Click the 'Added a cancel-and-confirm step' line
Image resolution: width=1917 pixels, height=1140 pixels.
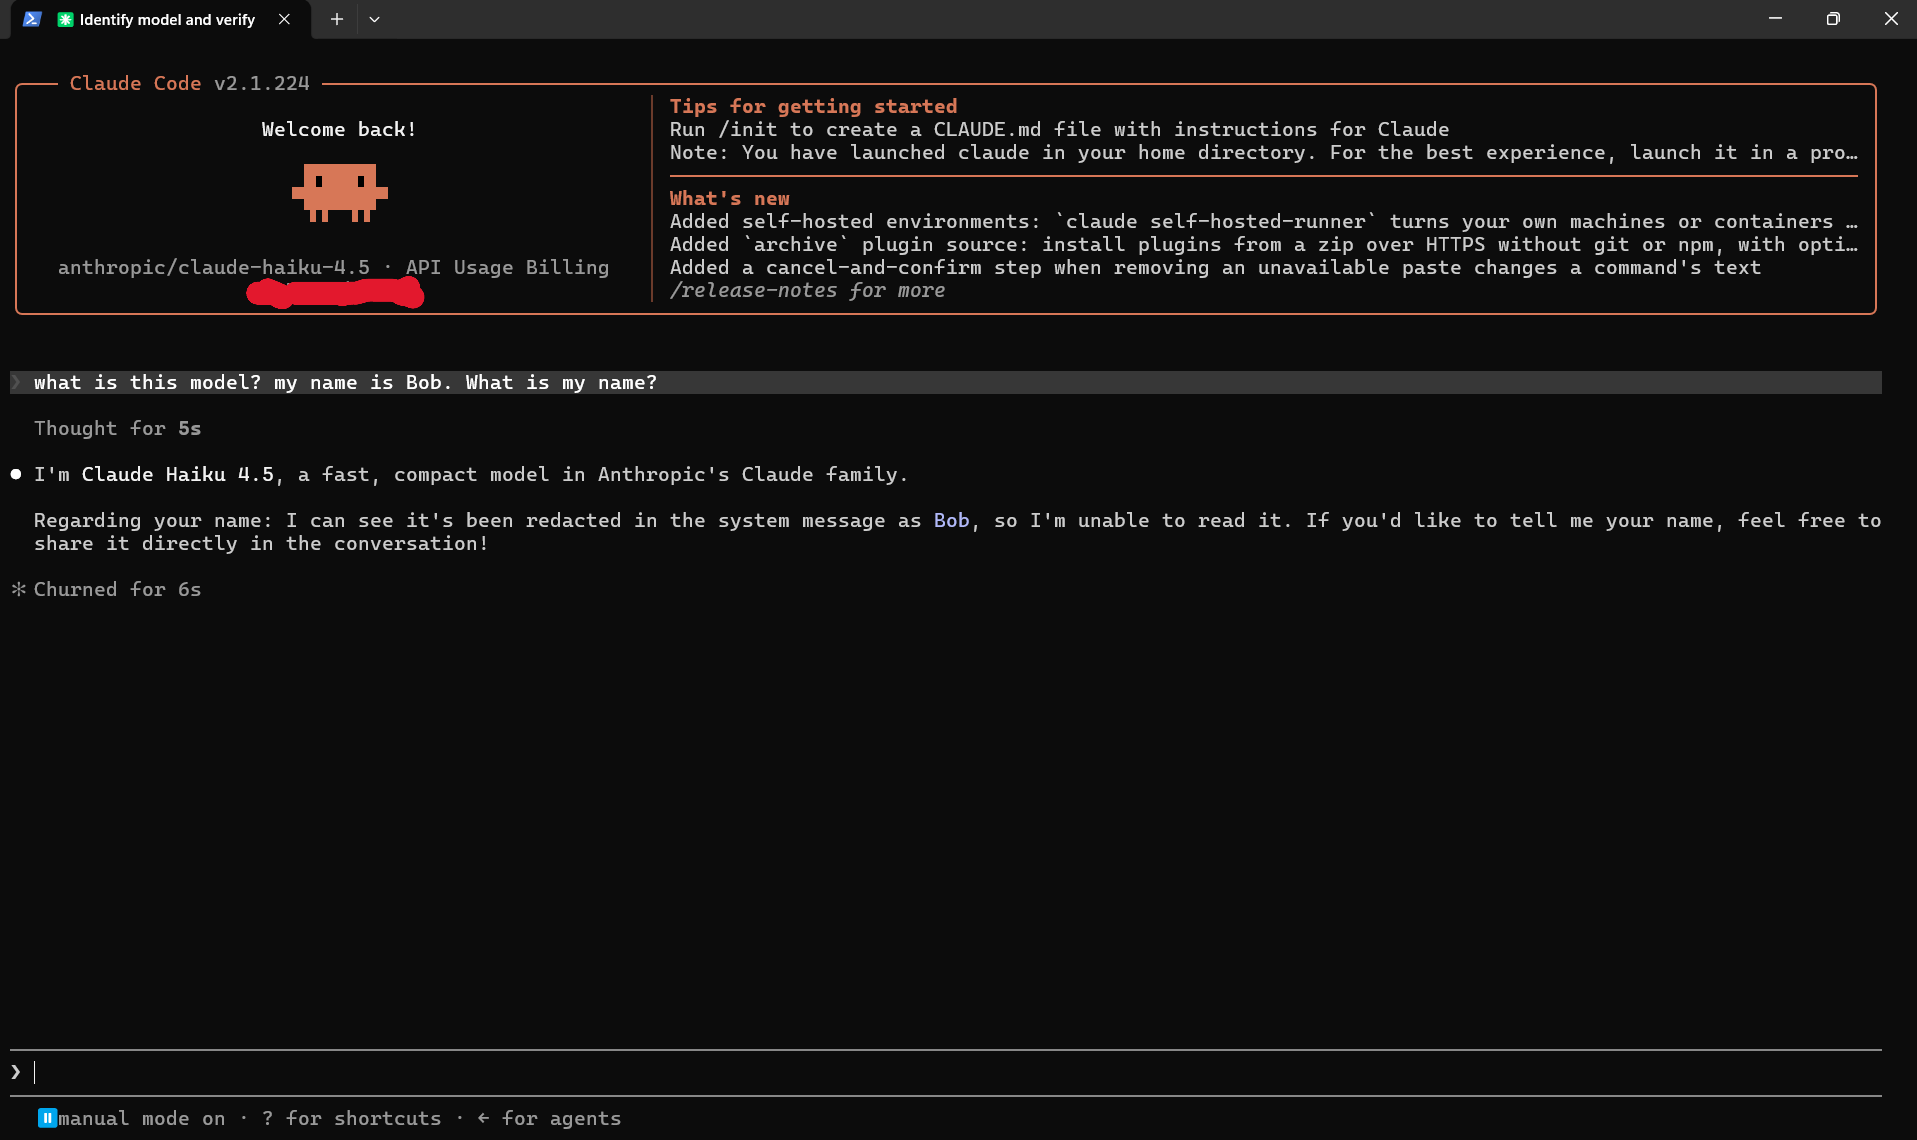pos(1215,267)
